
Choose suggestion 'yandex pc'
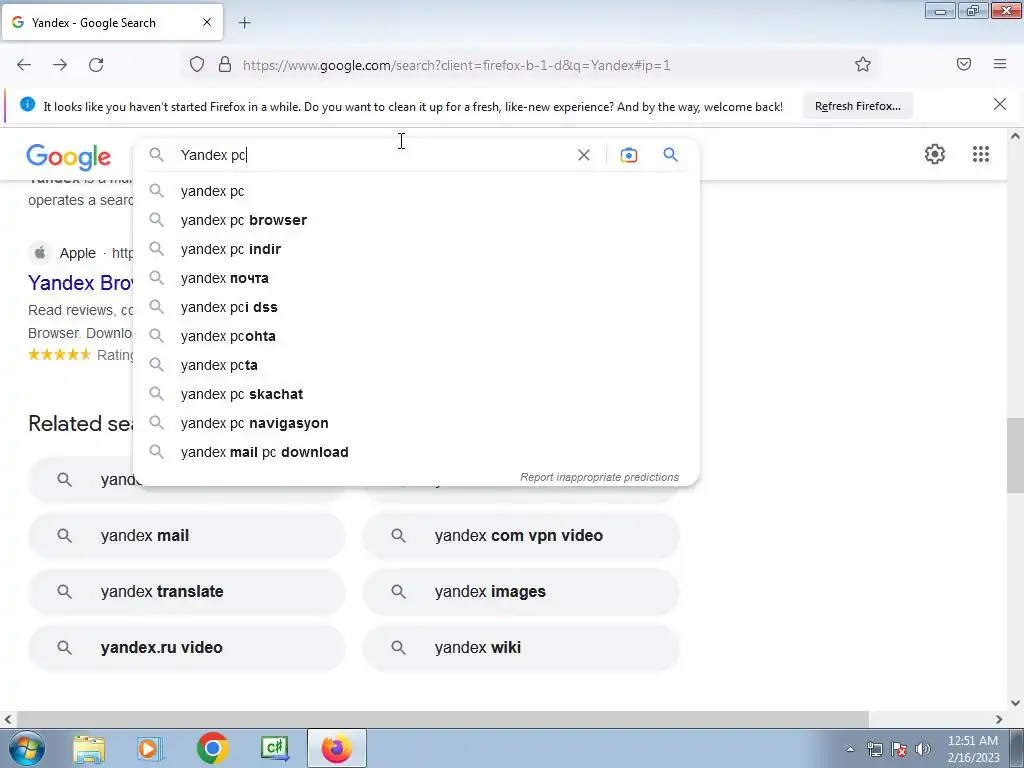(416, 191)
